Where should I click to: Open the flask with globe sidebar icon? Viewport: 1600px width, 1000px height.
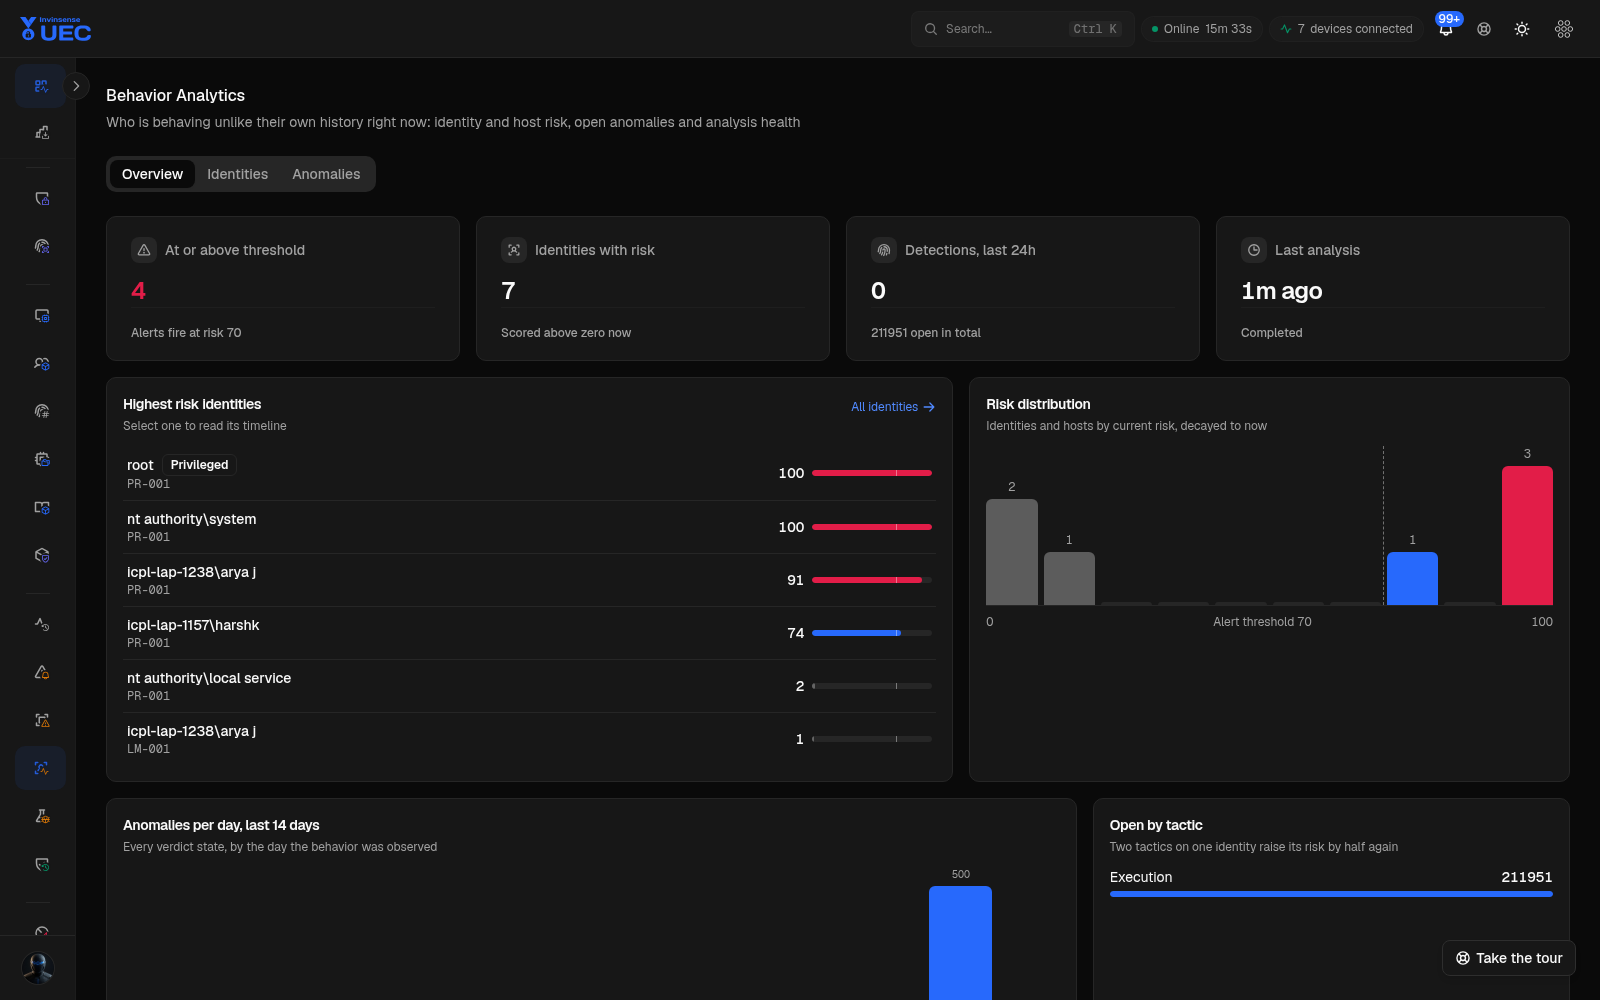pyautogui.click(x=41, y=816)
